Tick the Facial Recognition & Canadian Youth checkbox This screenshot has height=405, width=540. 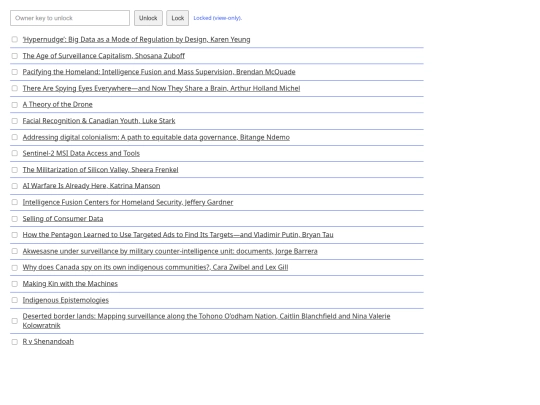14,121
